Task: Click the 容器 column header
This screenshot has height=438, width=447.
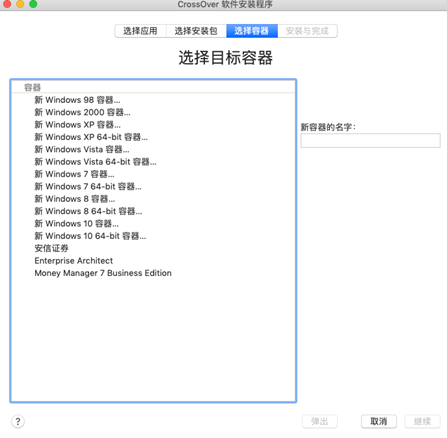Action: point(153,87)
